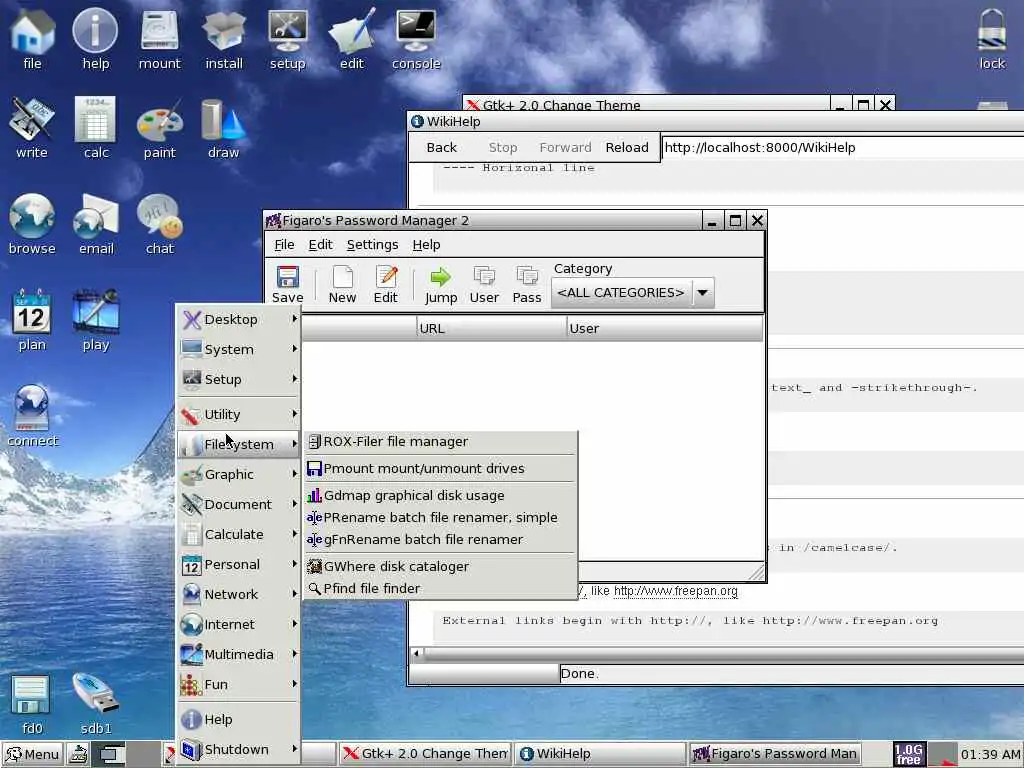Click Reload in WikiHelp browser

(x=627, y=148)
